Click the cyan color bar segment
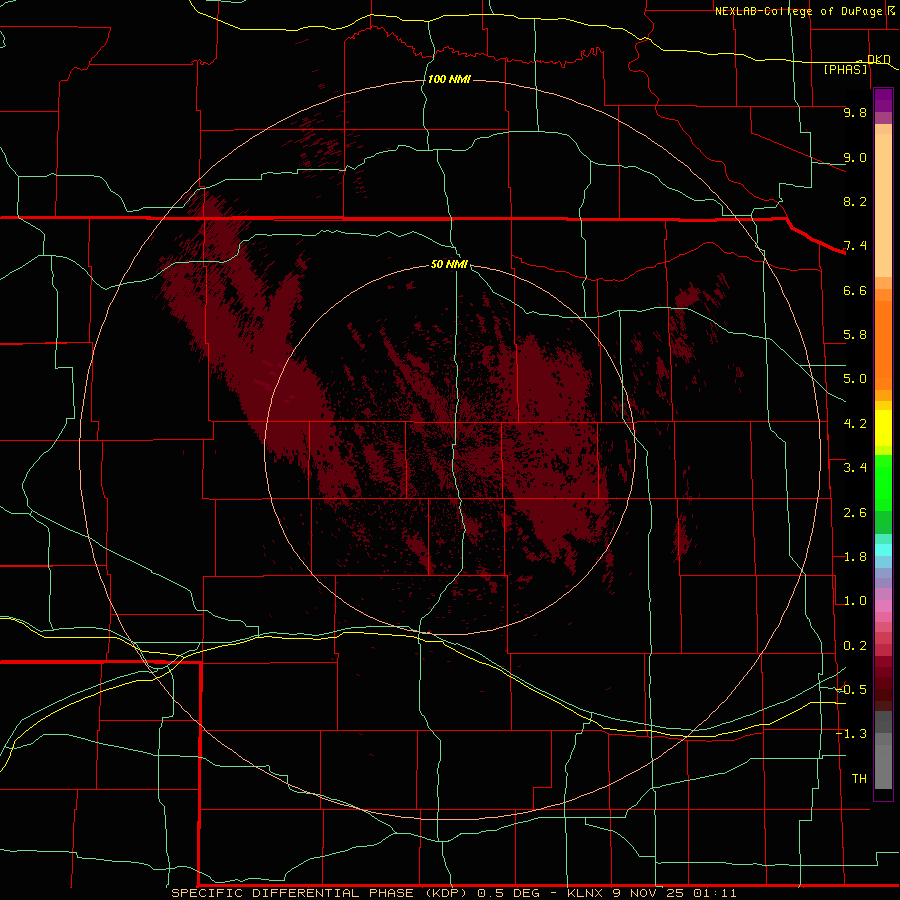The width and height of the screenshot is (900, 900). click(x=883, y=550)
